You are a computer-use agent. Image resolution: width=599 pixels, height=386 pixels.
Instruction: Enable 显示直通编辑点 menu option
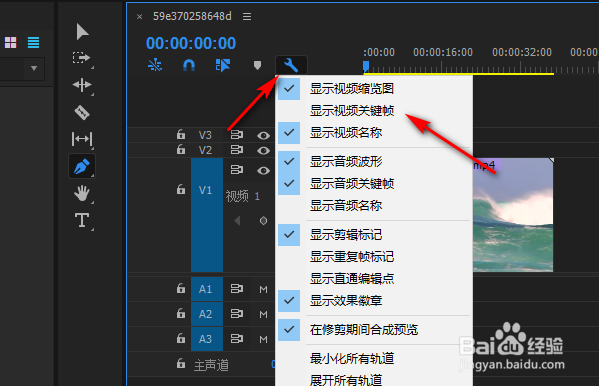tap(374, 279)
